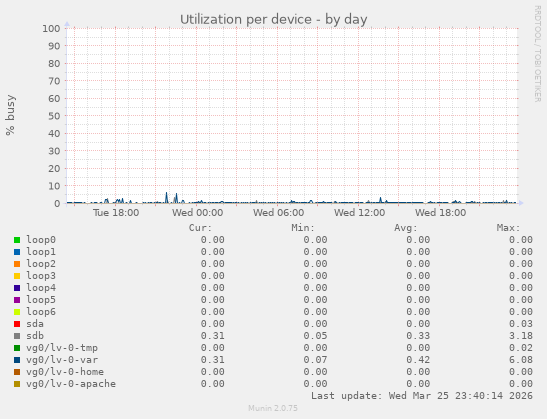Click the vg0/lv-0-home brown legend swatch
Viewport: 547px width, 419px height.
coord(17,372)
